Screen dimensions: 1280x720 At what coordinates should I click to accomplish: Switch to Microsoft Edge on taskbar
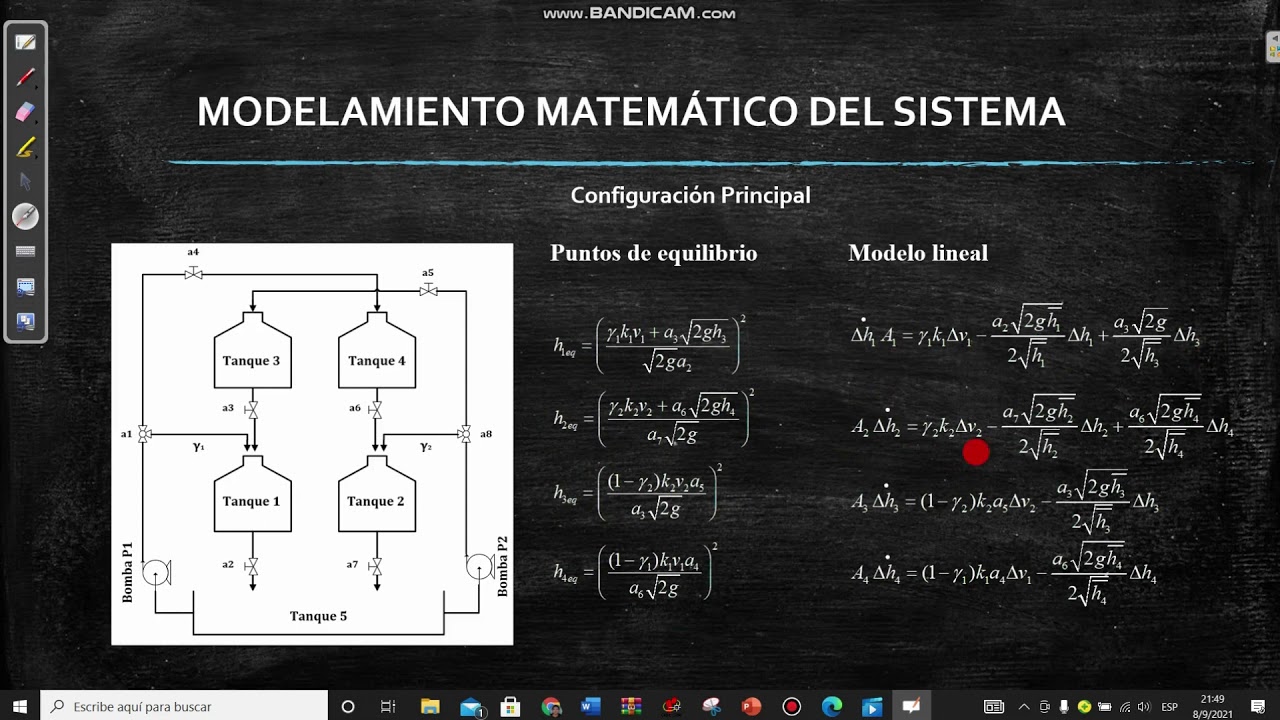(831, 706)
